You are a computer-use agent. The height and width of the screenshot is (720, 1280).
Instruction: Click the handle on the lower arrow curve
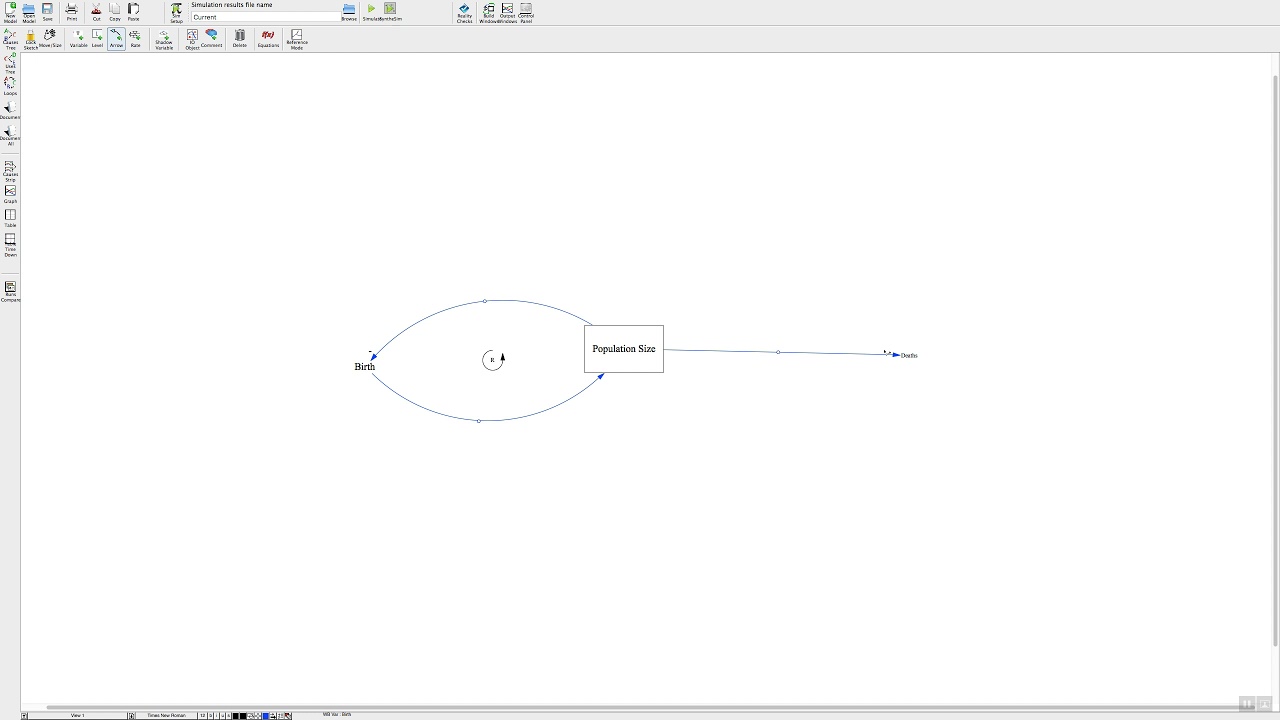click(479, 421)
